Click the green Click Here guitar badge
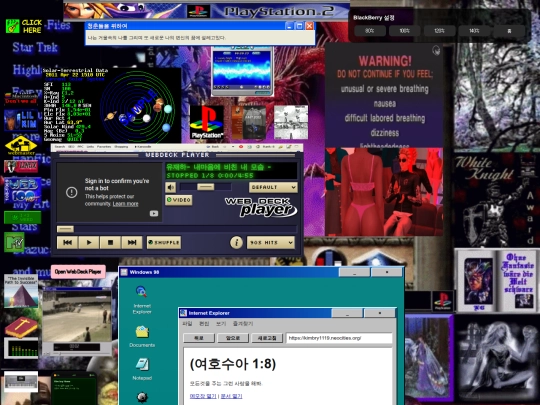This screenshot has height=405, width=540. click(x=24, y=26)
